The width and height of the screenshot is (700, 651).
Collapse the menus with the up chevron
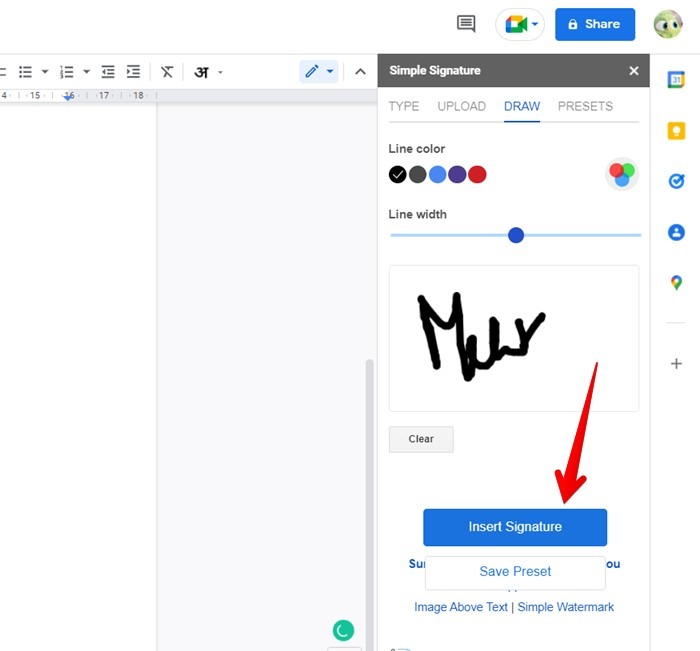click(x=360, y=72)
